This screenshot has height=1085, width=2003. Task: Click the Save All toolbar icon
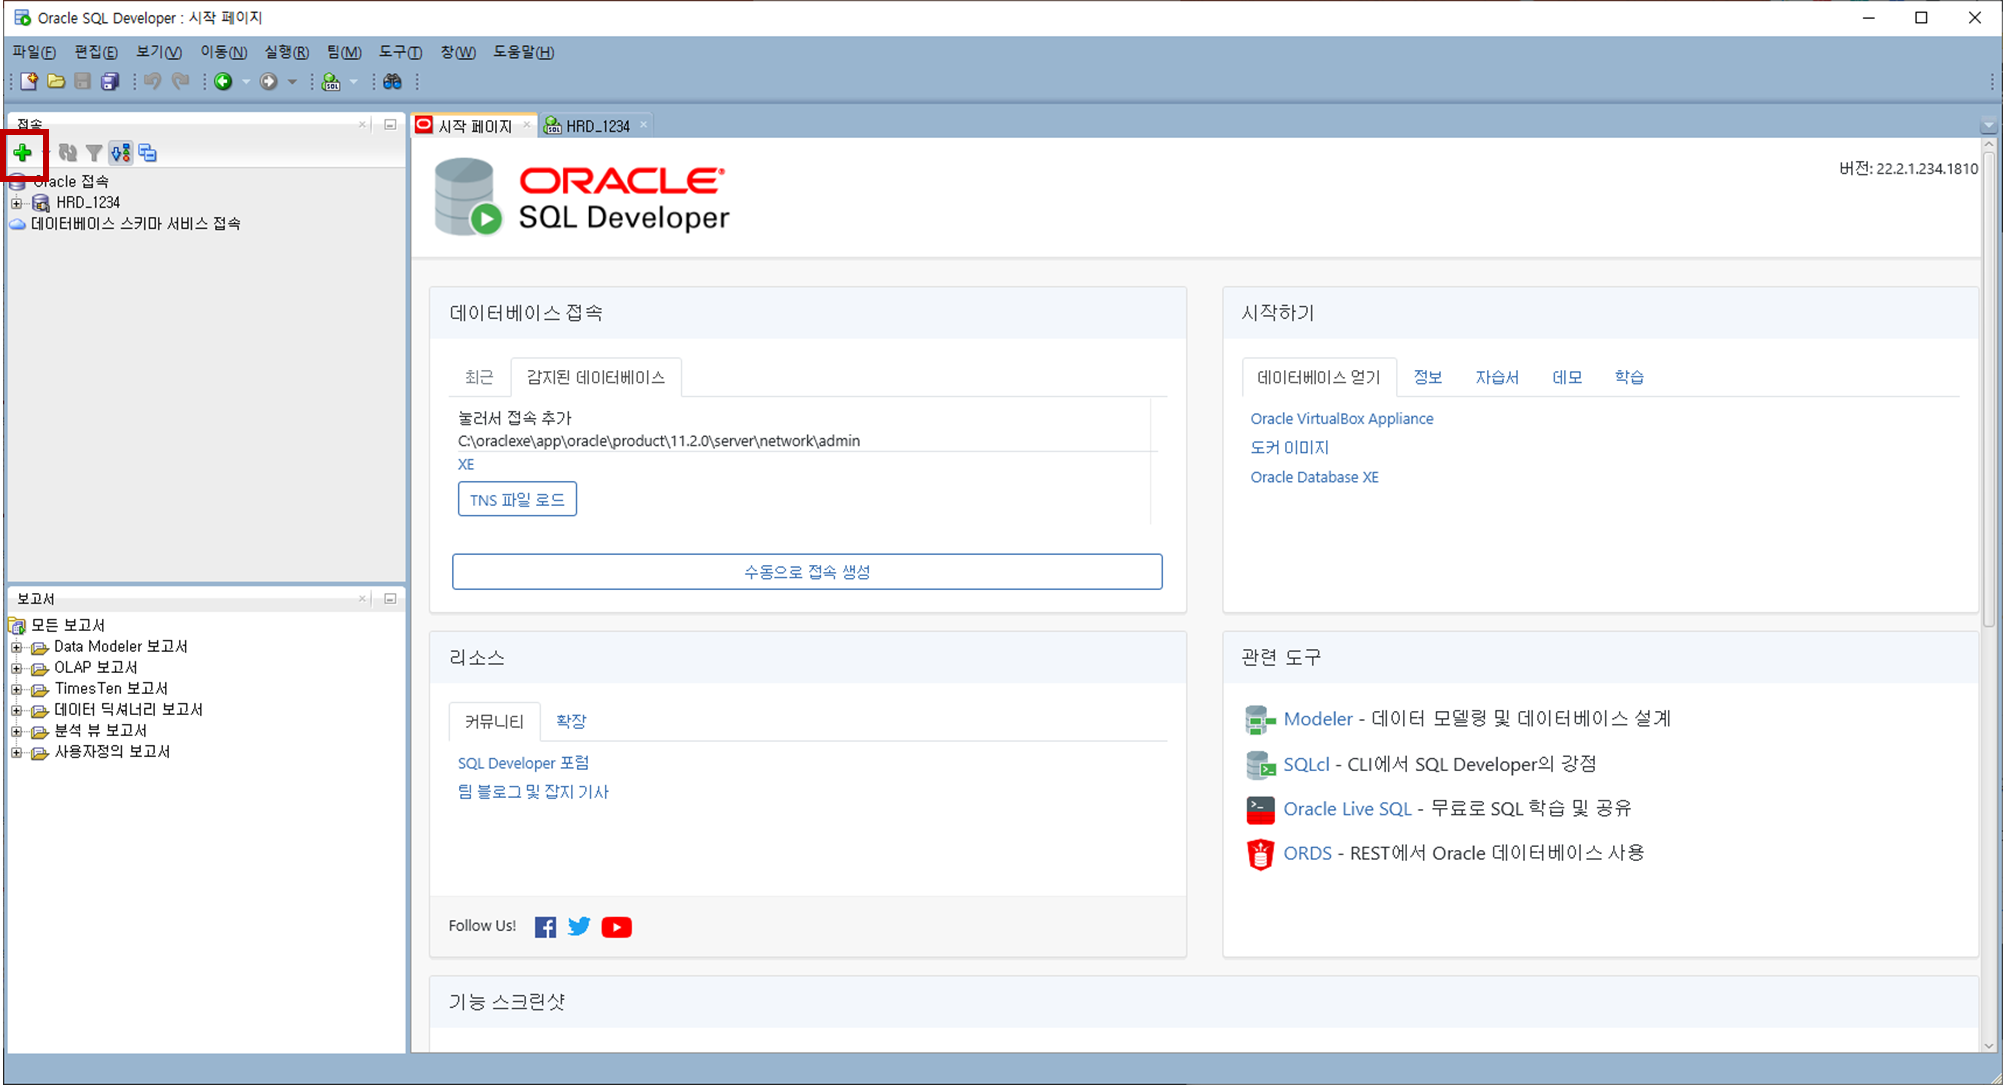point(110,82)
